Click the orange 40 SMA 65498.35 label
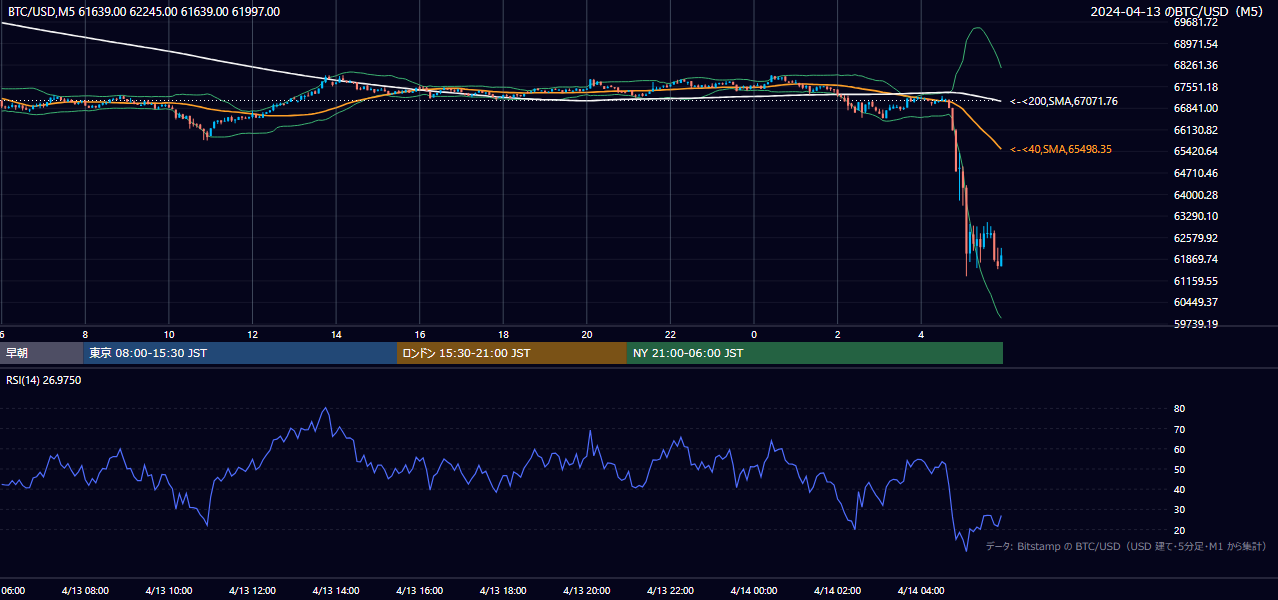The image size is (1278, 600). (1061, 149)
